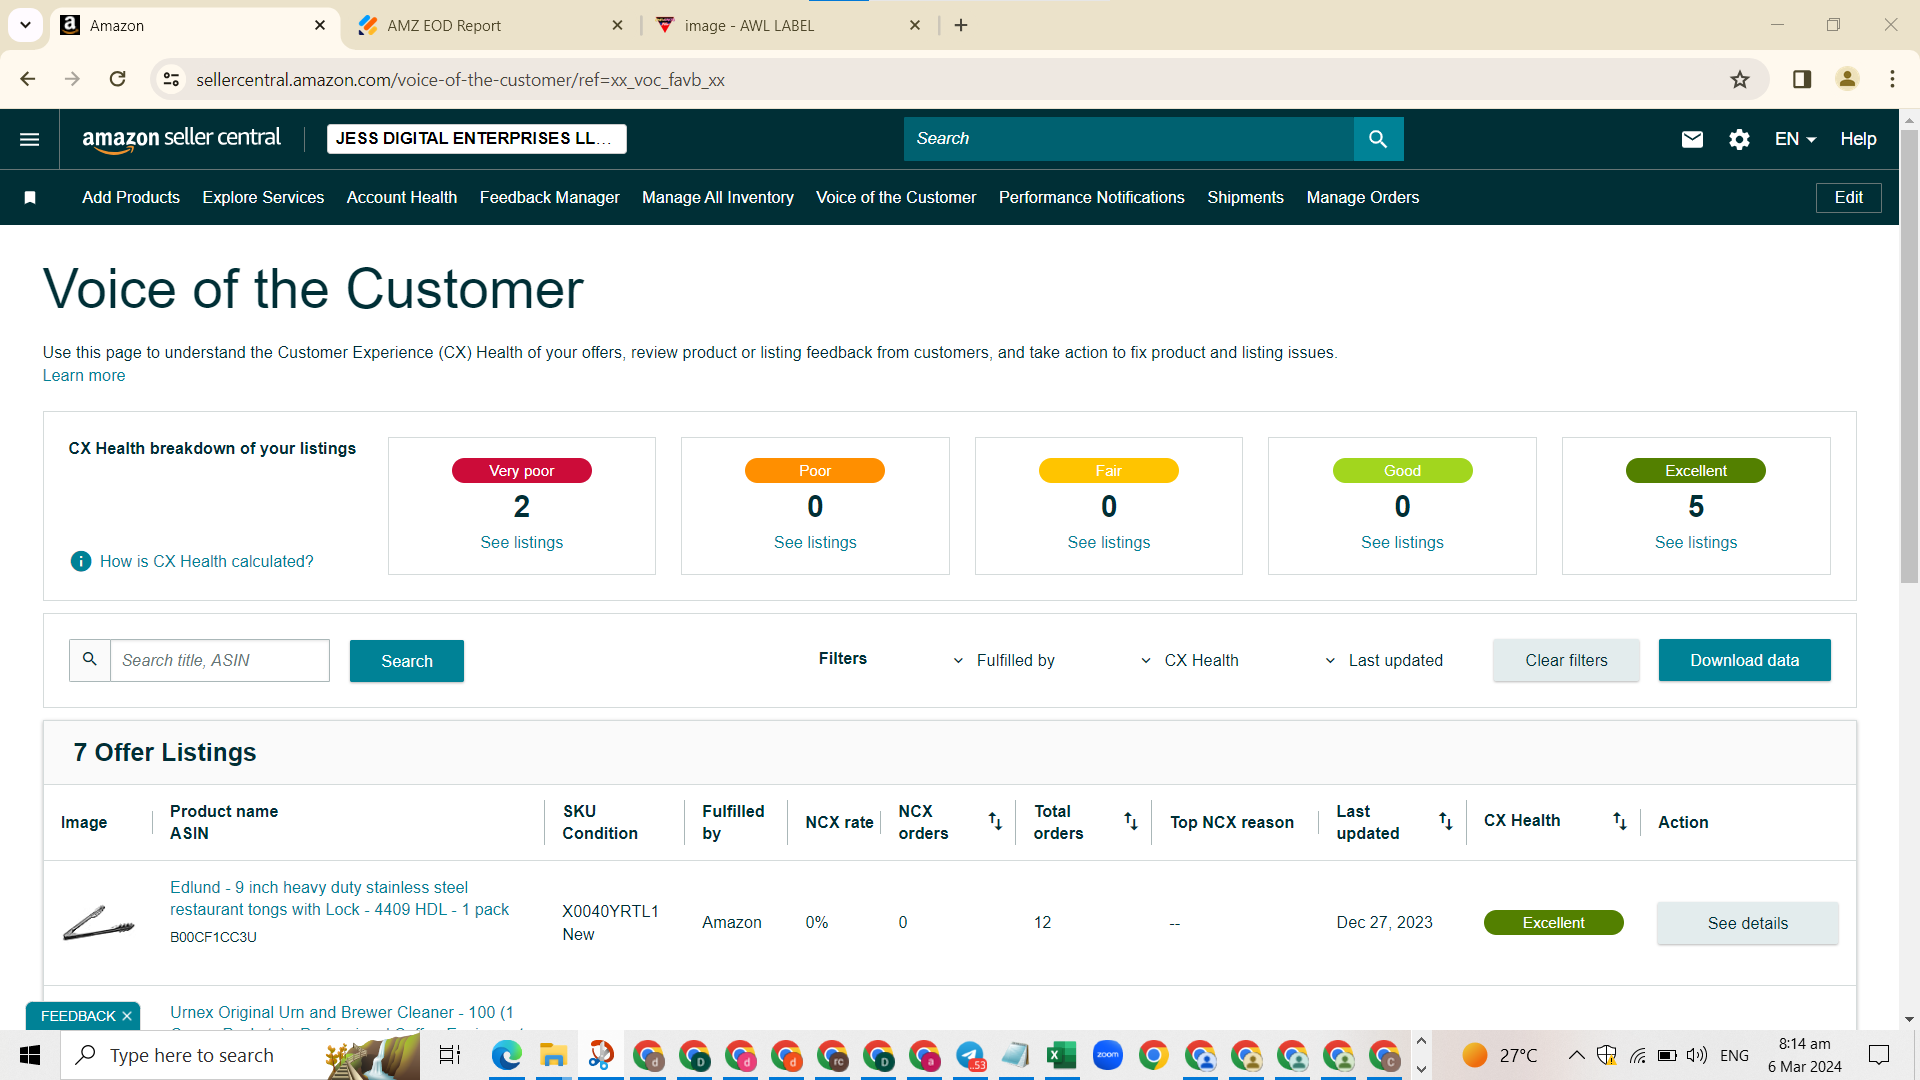Open a new browser tab
The width and height of the screenshot is (1920, 1080).
point(961,25)
